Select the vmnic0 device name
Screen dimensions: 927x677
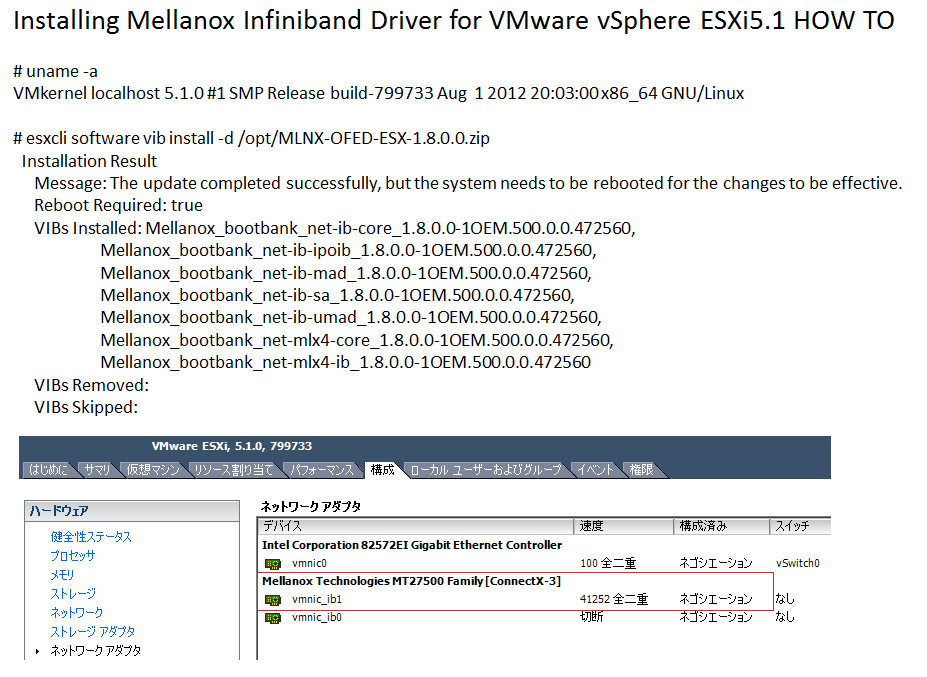[x=309, y=563]
